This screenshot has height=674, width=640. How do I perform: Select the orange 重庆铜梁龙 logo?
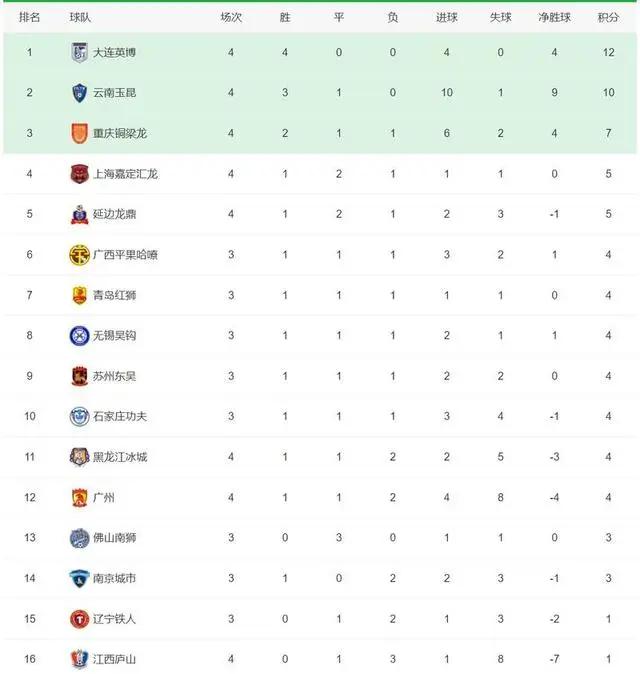click(79, 133)
